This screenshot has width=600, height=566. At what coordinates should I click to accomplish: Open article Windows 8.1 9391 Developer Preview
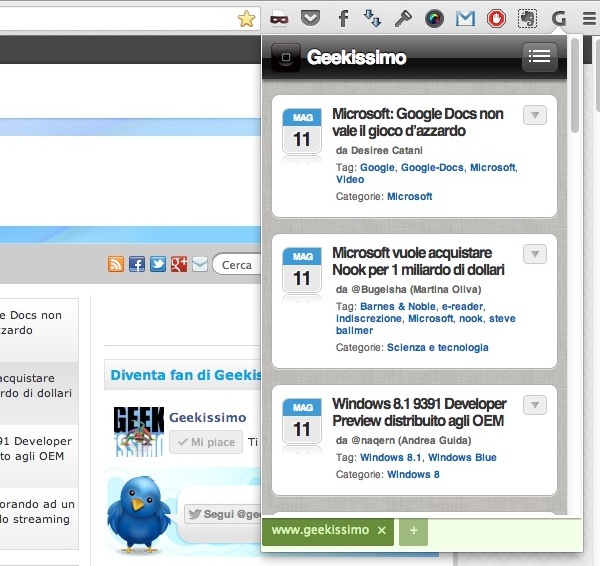pos(419,412)
